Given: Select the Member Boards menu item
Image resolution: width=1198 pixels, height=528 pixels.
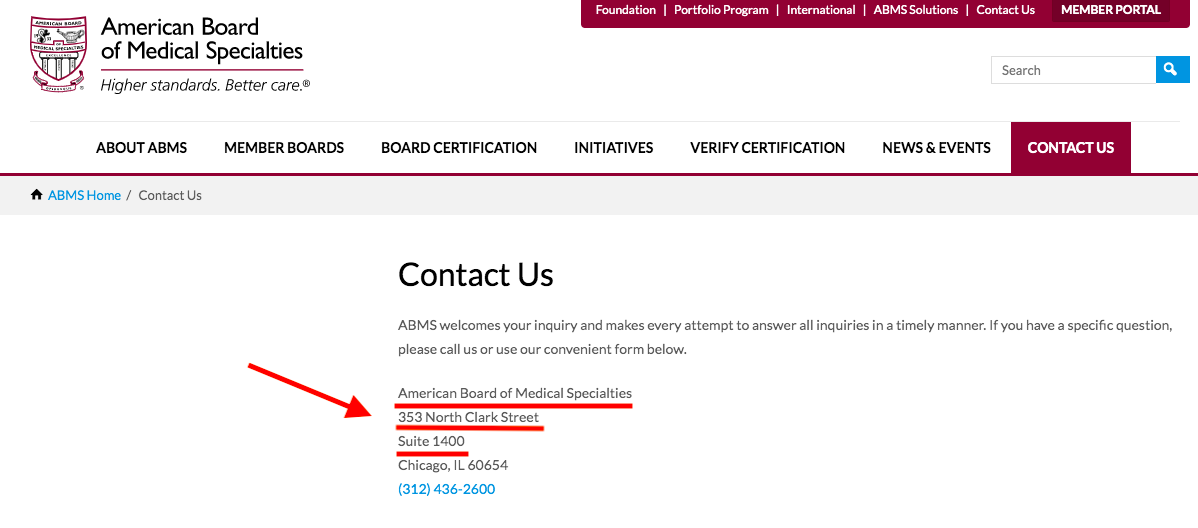Looking at the screenshot, I should [x=284, y=148].
